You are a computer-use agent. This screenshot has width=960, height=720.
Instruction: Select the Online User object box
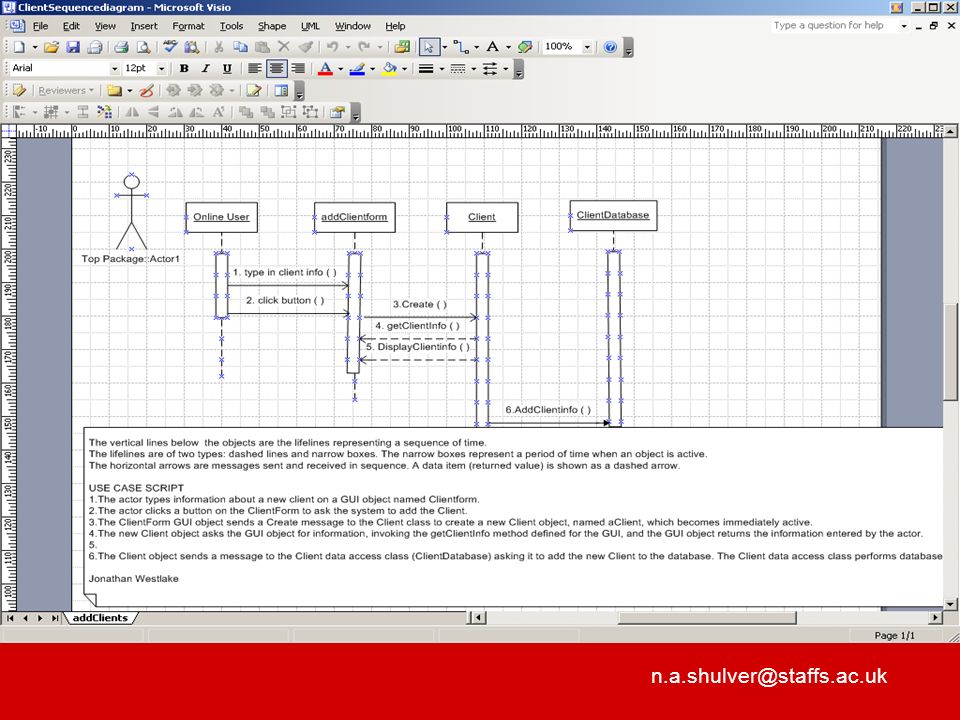[x=222, y=217]
